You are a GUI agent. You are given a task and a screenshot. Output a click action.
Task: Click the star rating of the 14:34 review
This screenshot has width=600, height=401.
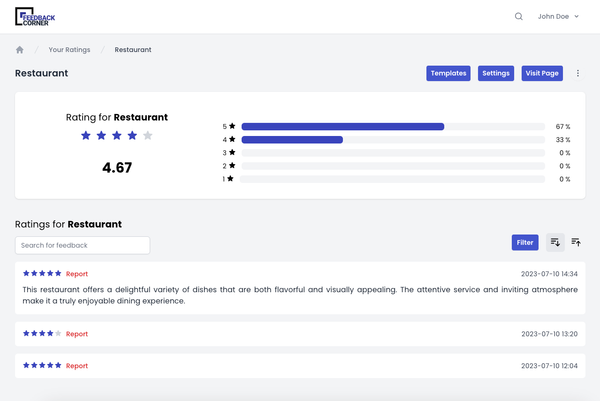coord(42,273)
